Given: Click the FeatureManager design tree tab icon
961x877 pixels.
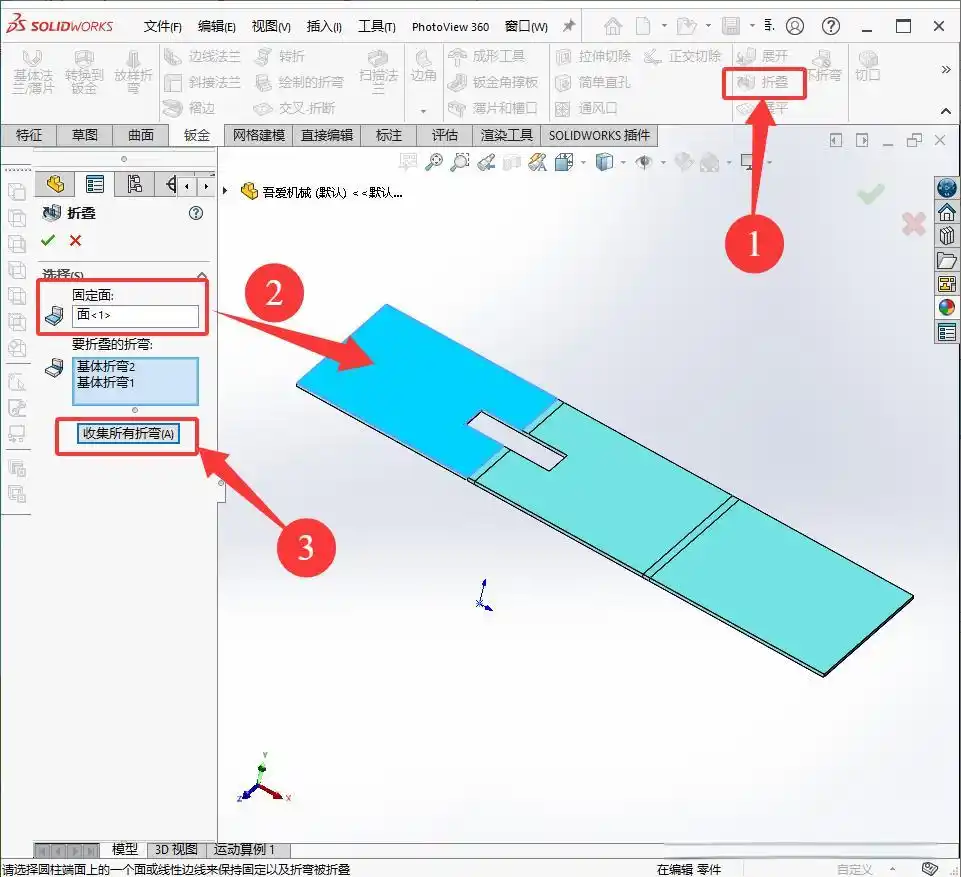Looking at the screenshot, I should point(55,184).
